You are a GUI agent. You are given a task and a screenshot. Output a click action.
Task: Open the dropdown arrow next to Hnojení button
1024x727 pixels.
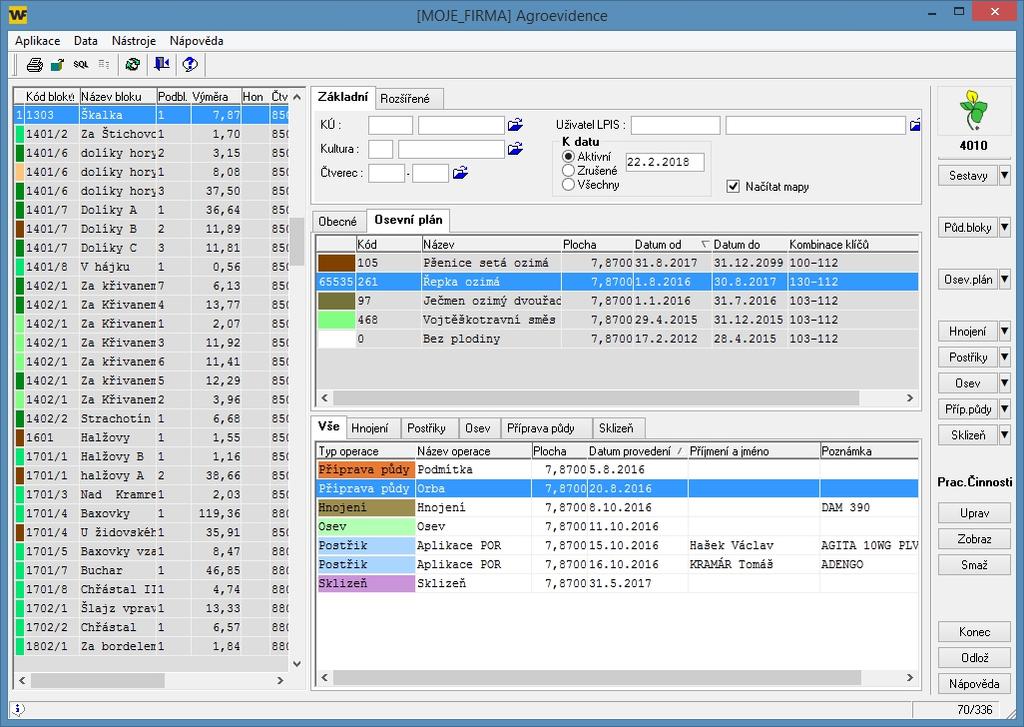tap(1004, 331)
